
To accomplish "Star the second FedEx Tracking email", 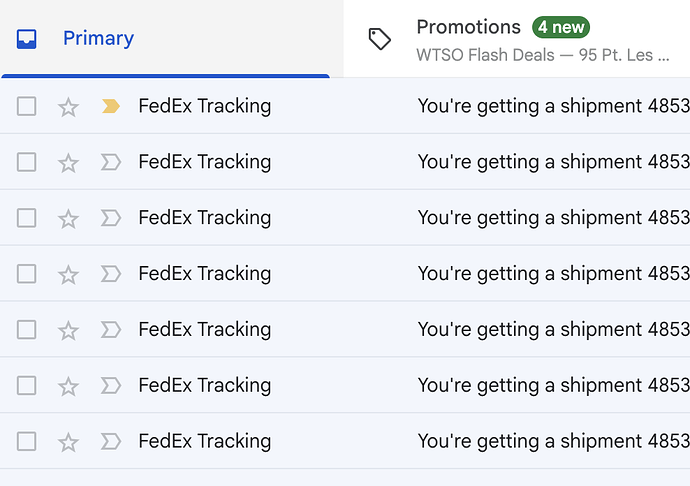I will tap(68, 162).
